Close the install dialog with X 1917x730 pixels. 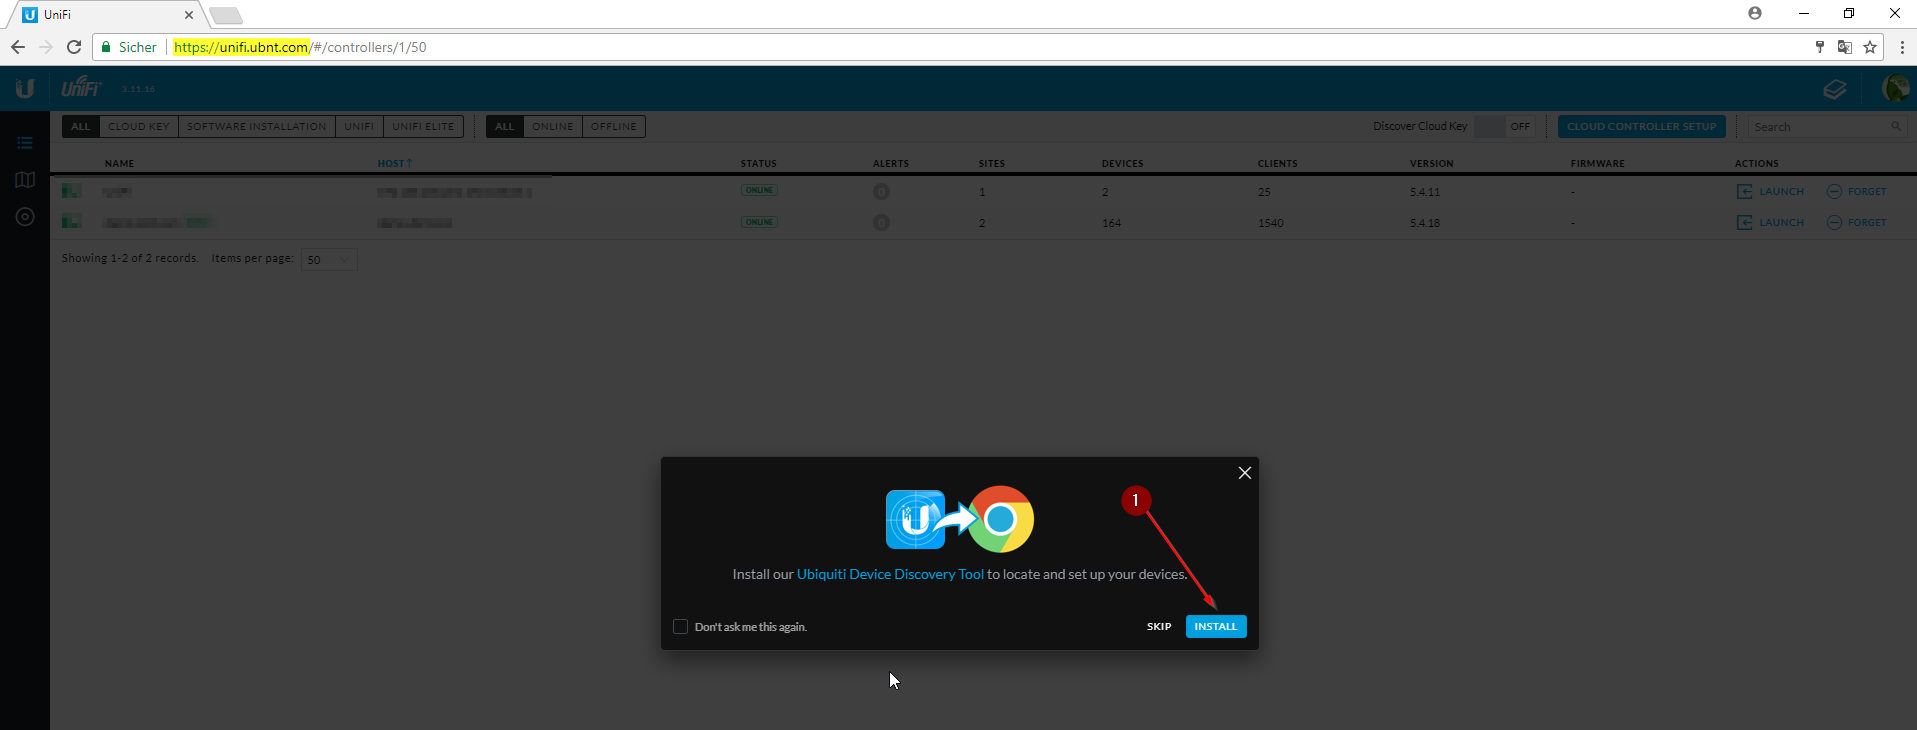coord(1245,472)
